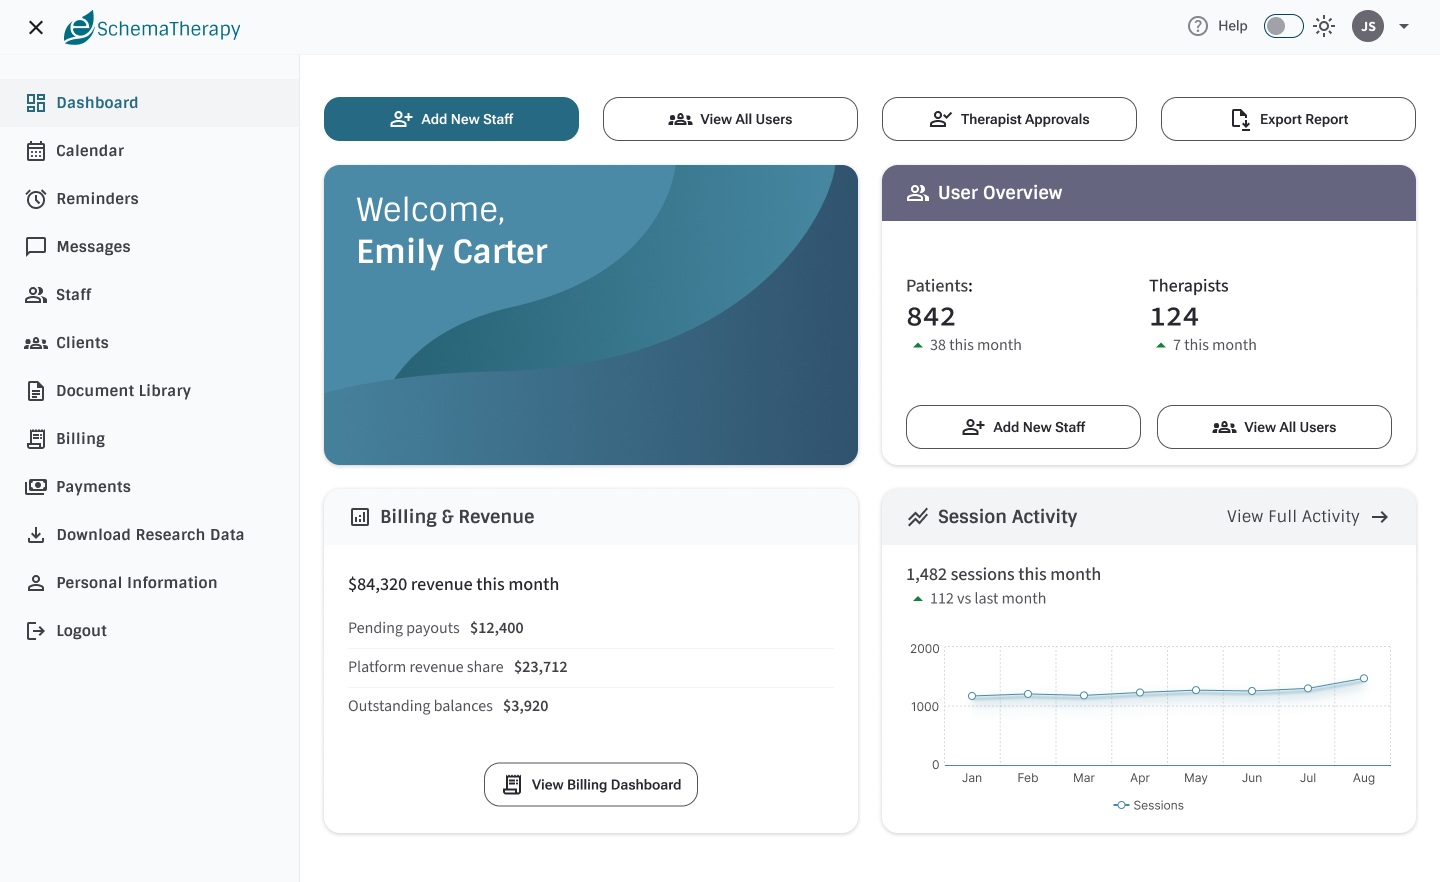The image size is (1440, 882).
Task: Select Document Library label
Action: pos(124,391)
